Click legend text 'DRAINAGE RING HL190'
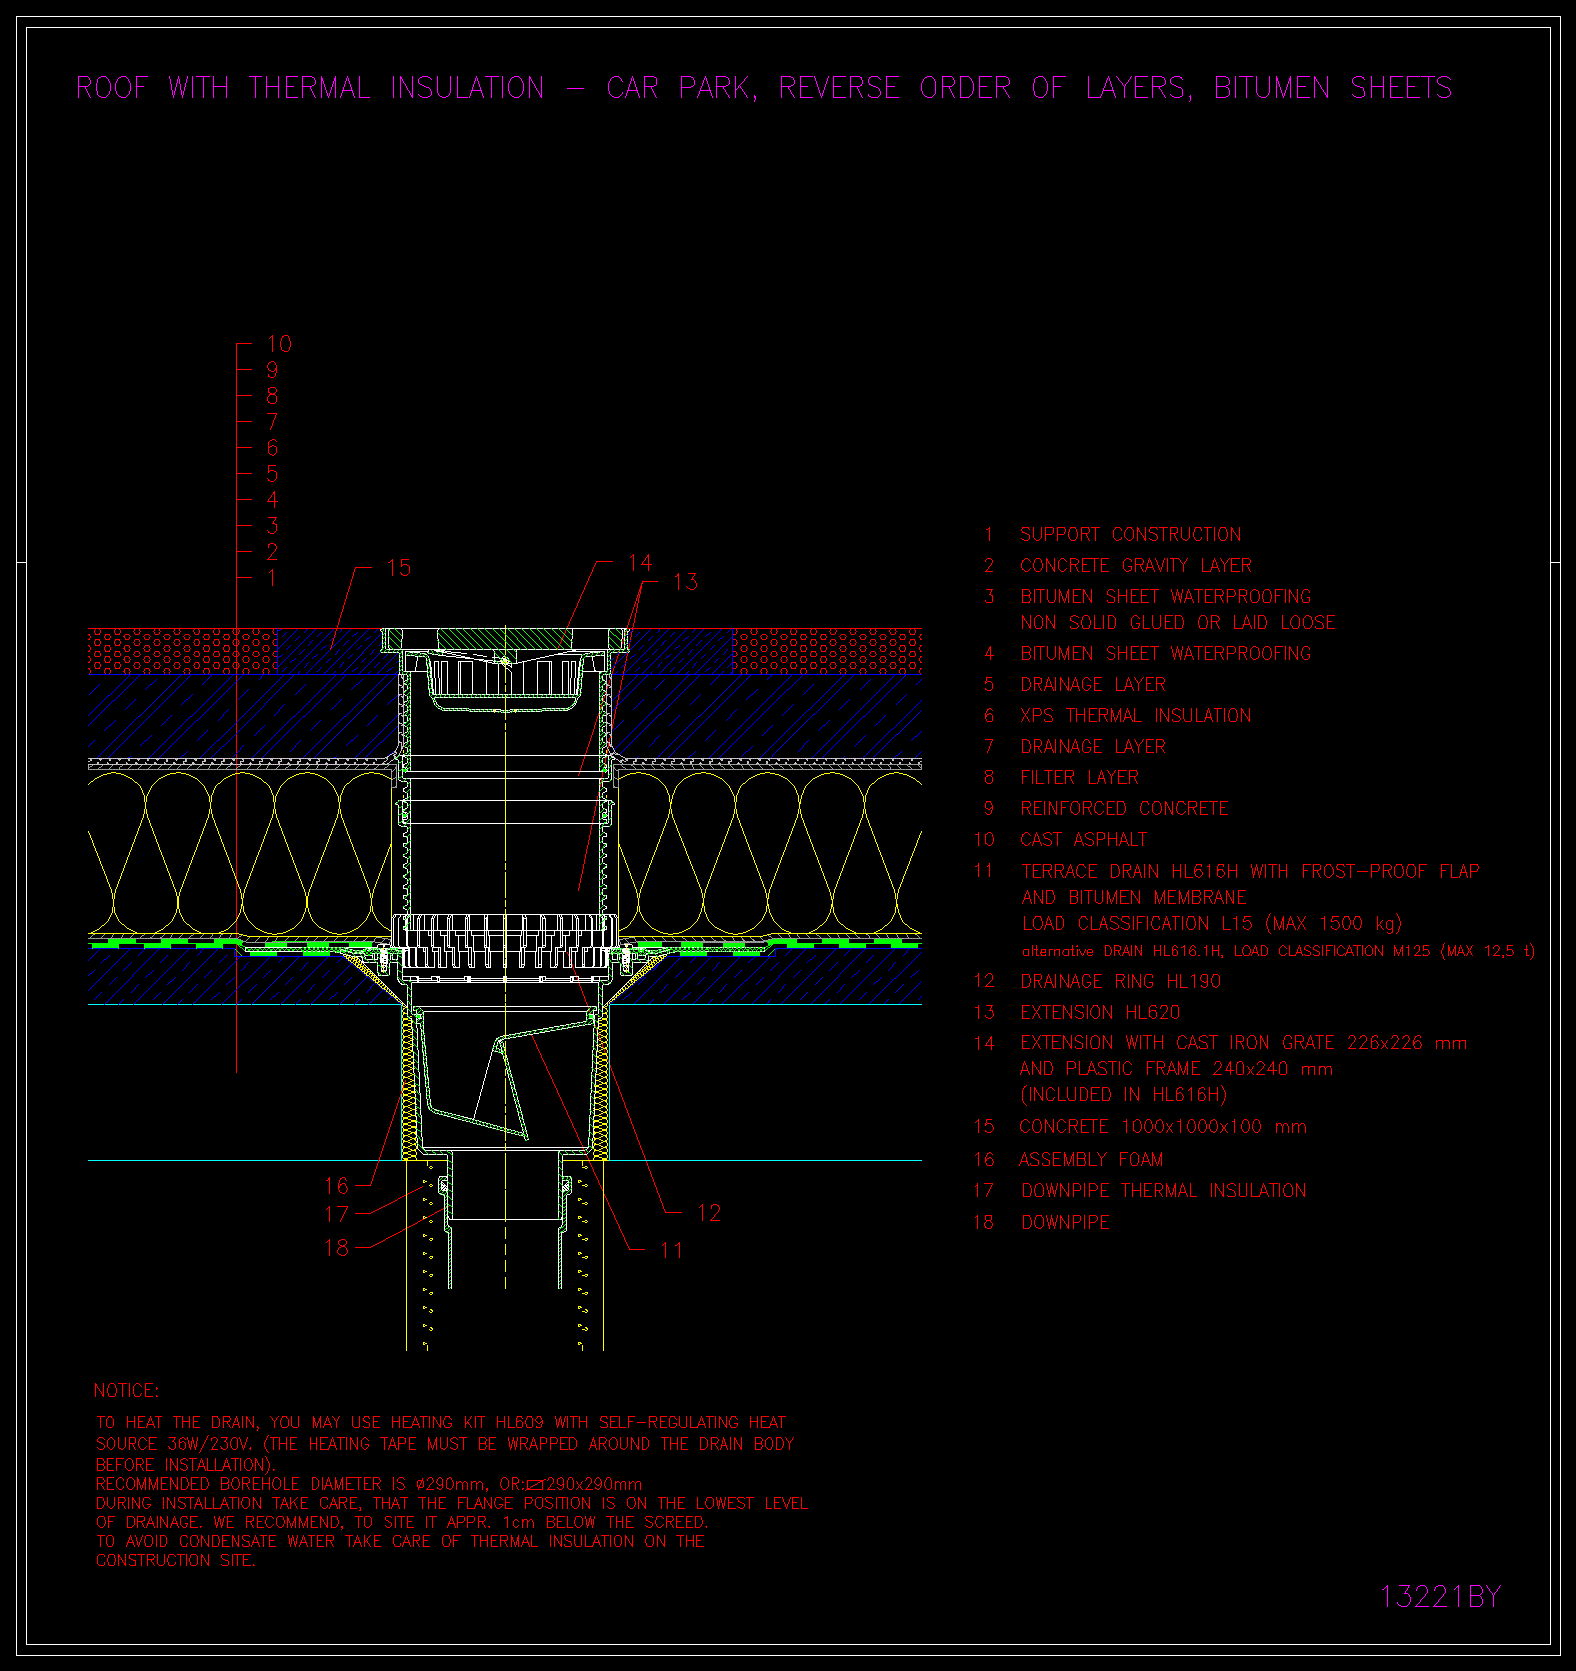This screenshot has width=1576, height=1671. tap(1120, 981)
